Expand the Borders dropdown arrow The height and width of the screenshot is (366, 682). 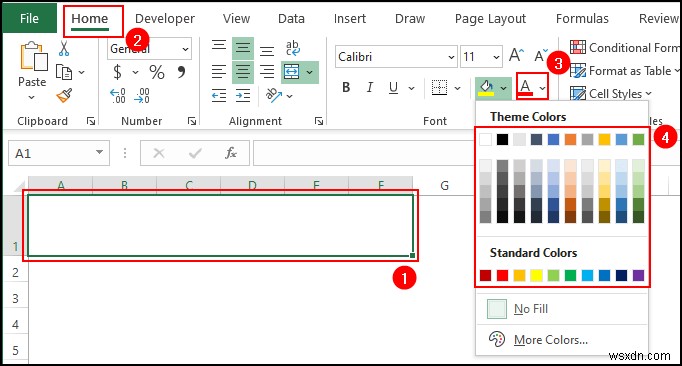[x=458, y=88]
